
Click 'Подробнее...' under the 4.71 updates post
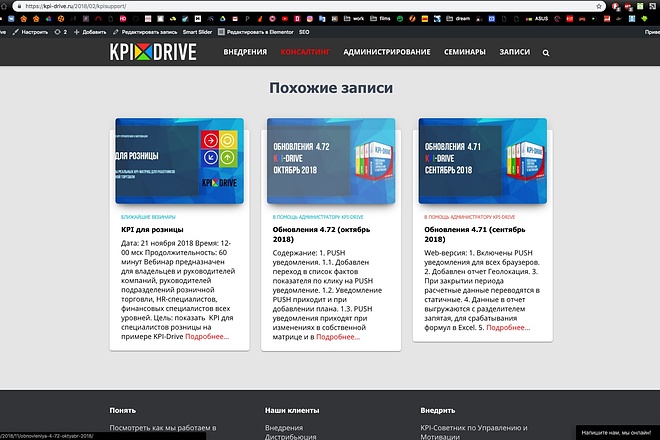(508, 328)
